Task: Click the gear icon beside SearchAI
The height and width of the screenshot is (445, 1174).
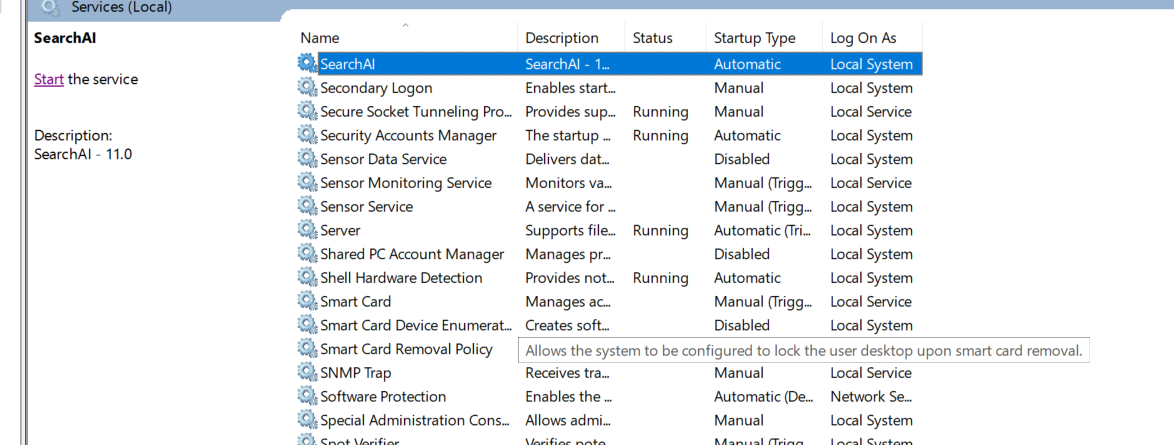Action: pyautogui.click(x=308, y=64)
